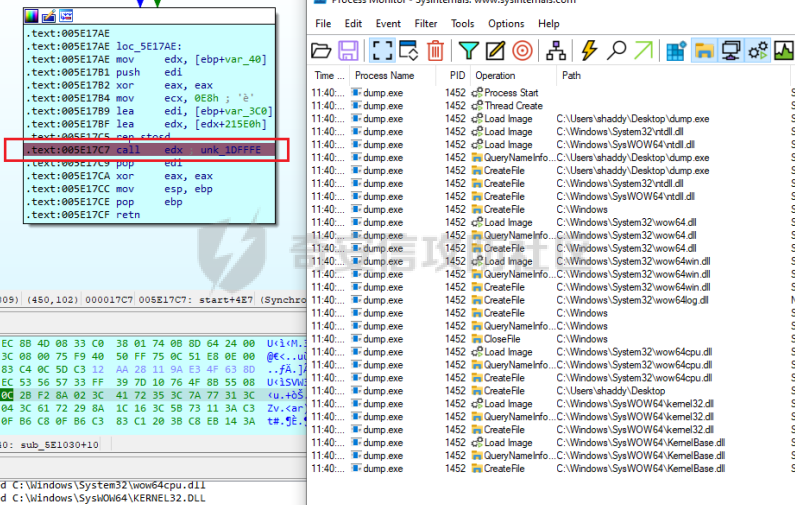Clear the event display with trash icon

[x=435, y=51]
